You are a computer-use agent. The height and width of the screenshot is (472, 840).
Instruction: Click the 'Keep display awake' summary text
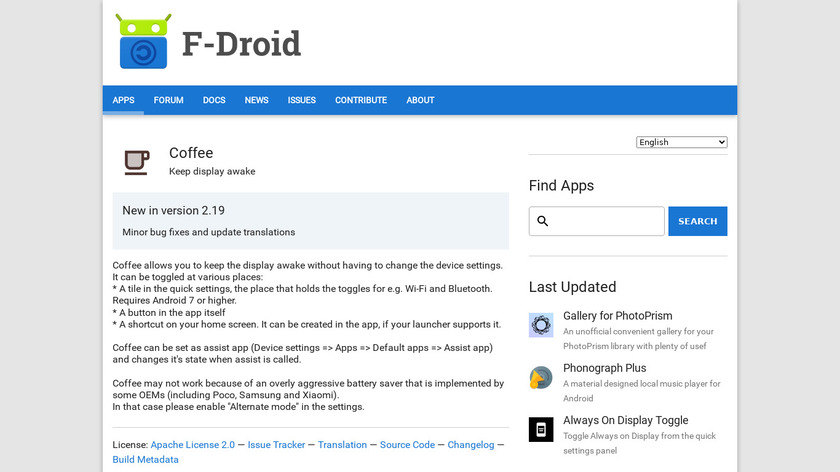(x=212, y=171)
